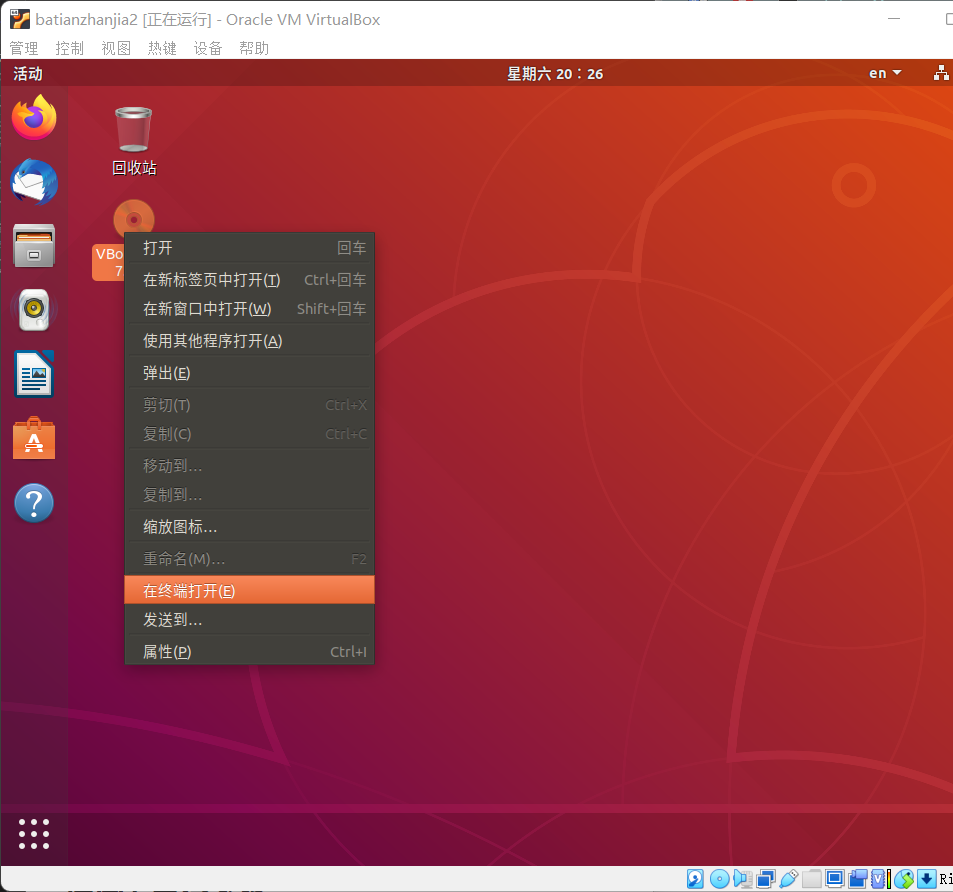The image size is (953, 892).
Task: Show applications grid button
Action: point(34,834)
